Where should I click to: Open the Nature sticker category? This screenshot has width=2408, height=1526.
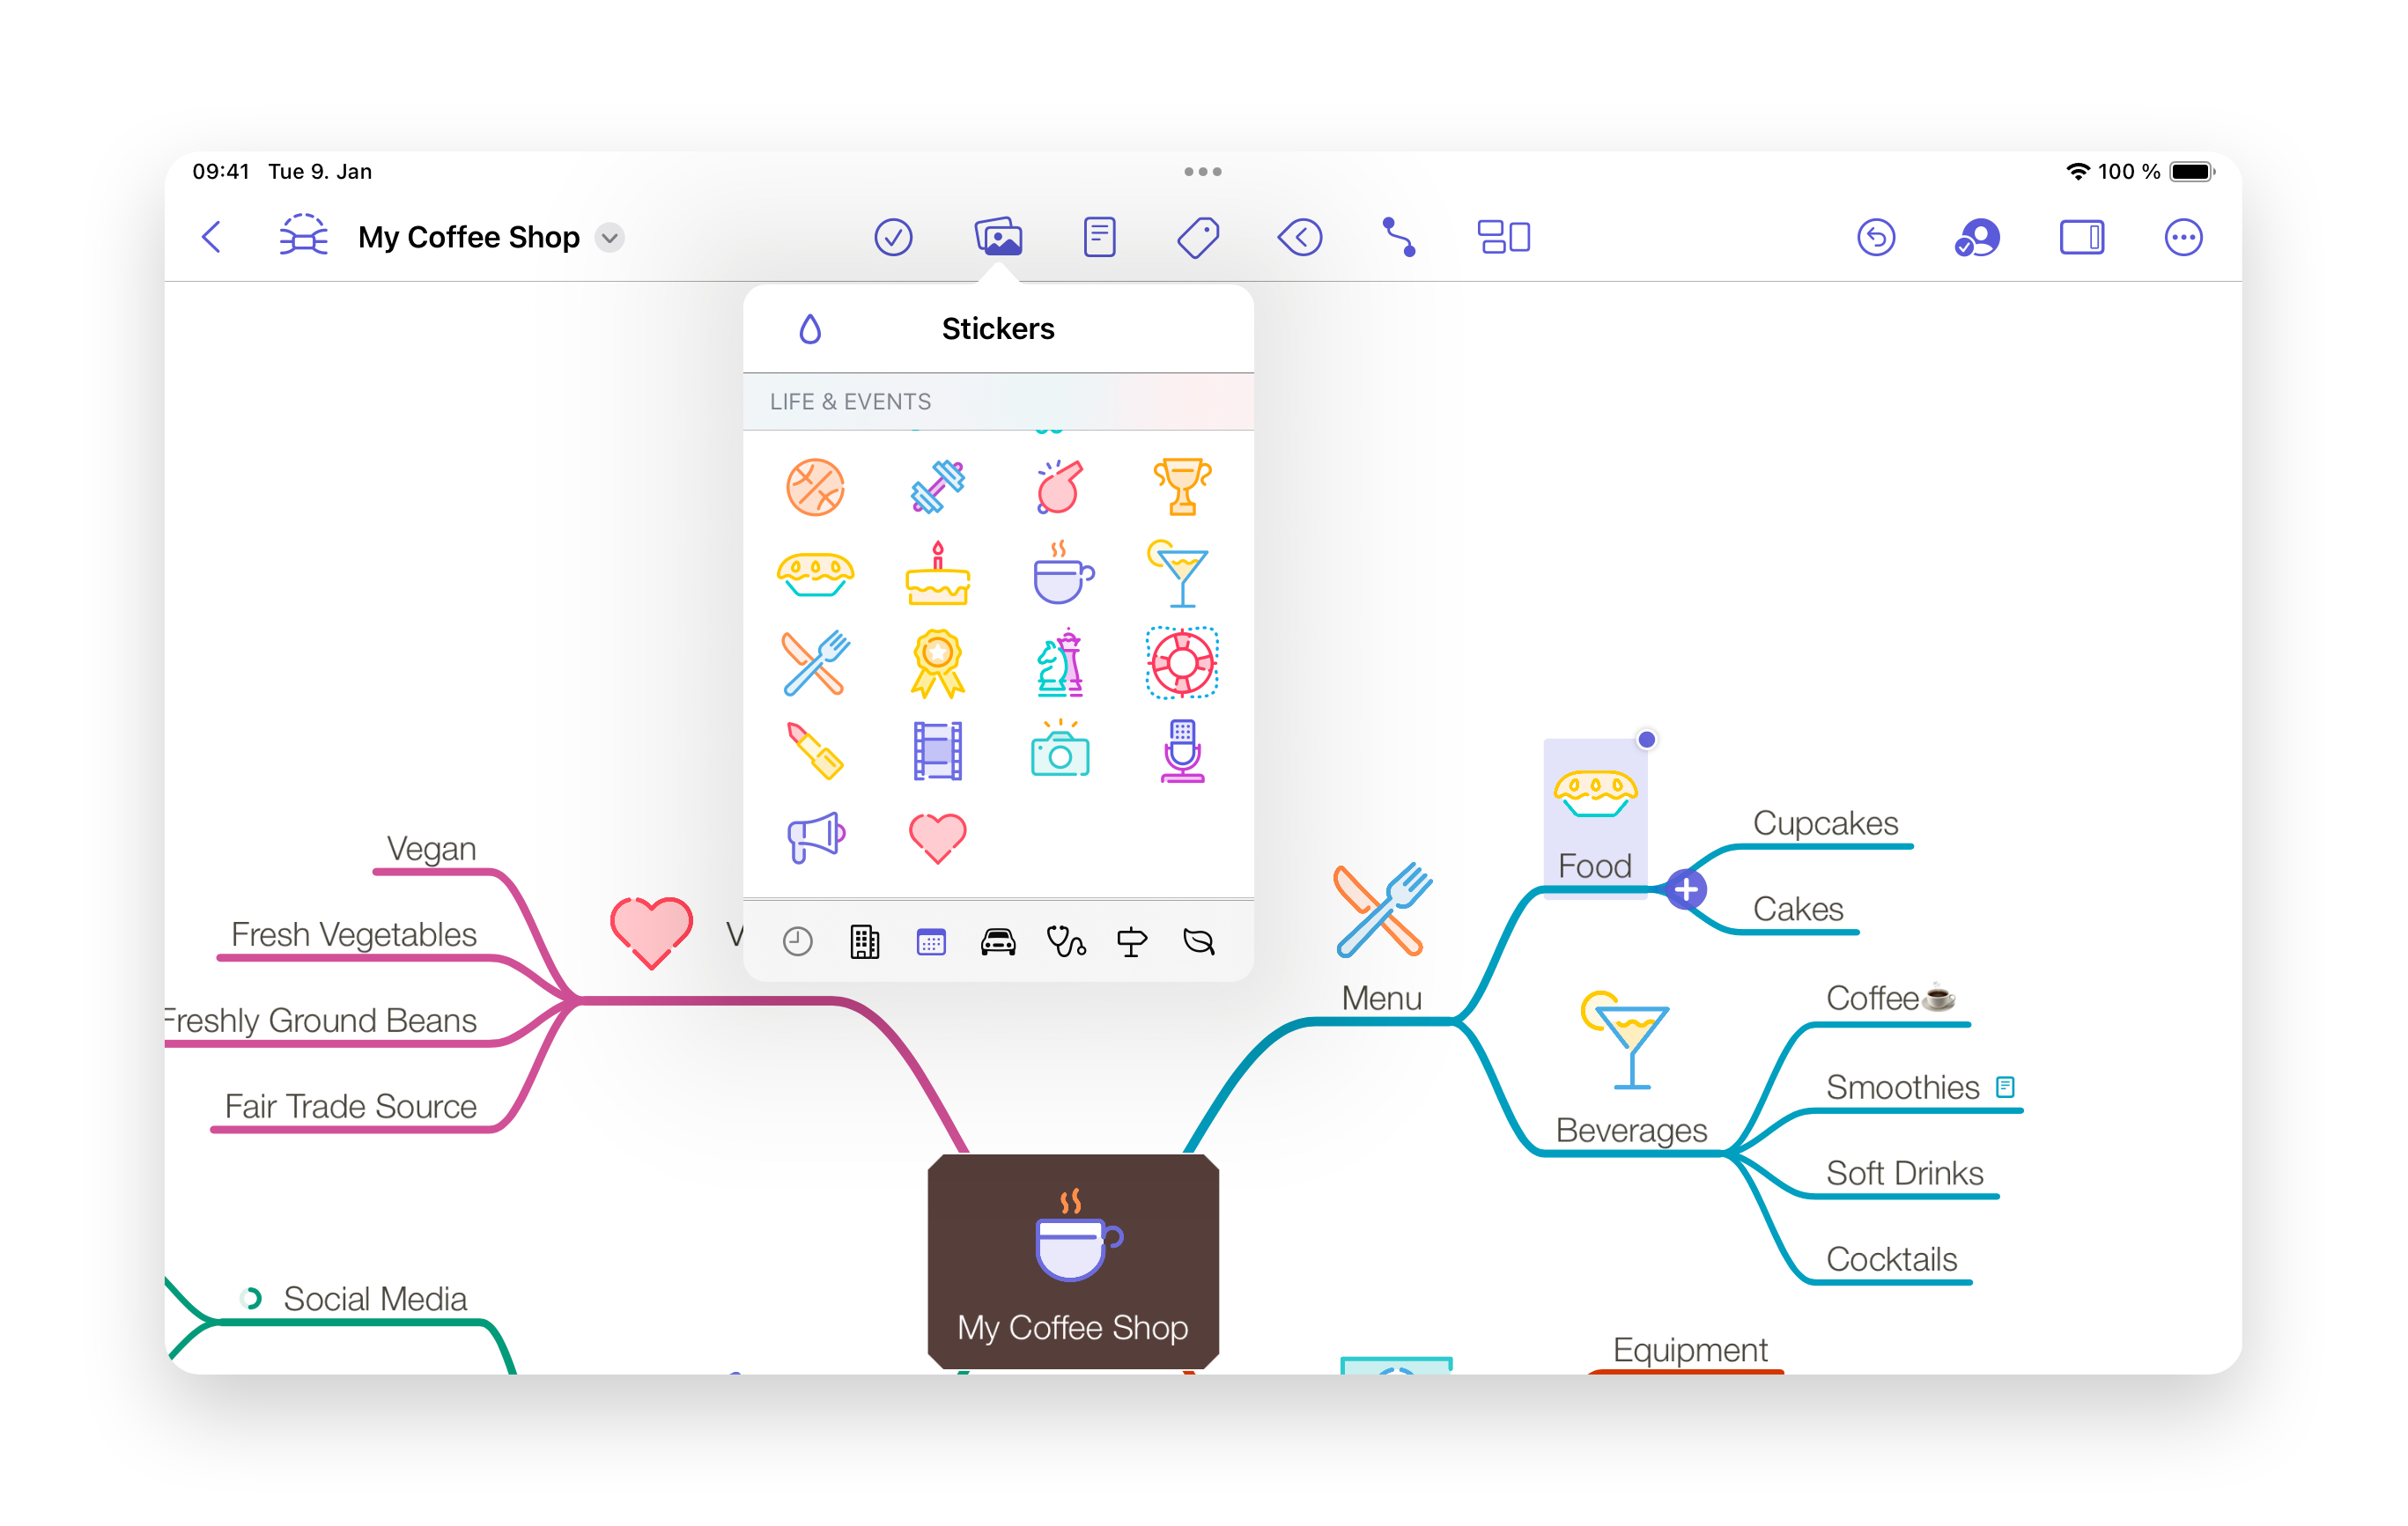(1198, 940)
